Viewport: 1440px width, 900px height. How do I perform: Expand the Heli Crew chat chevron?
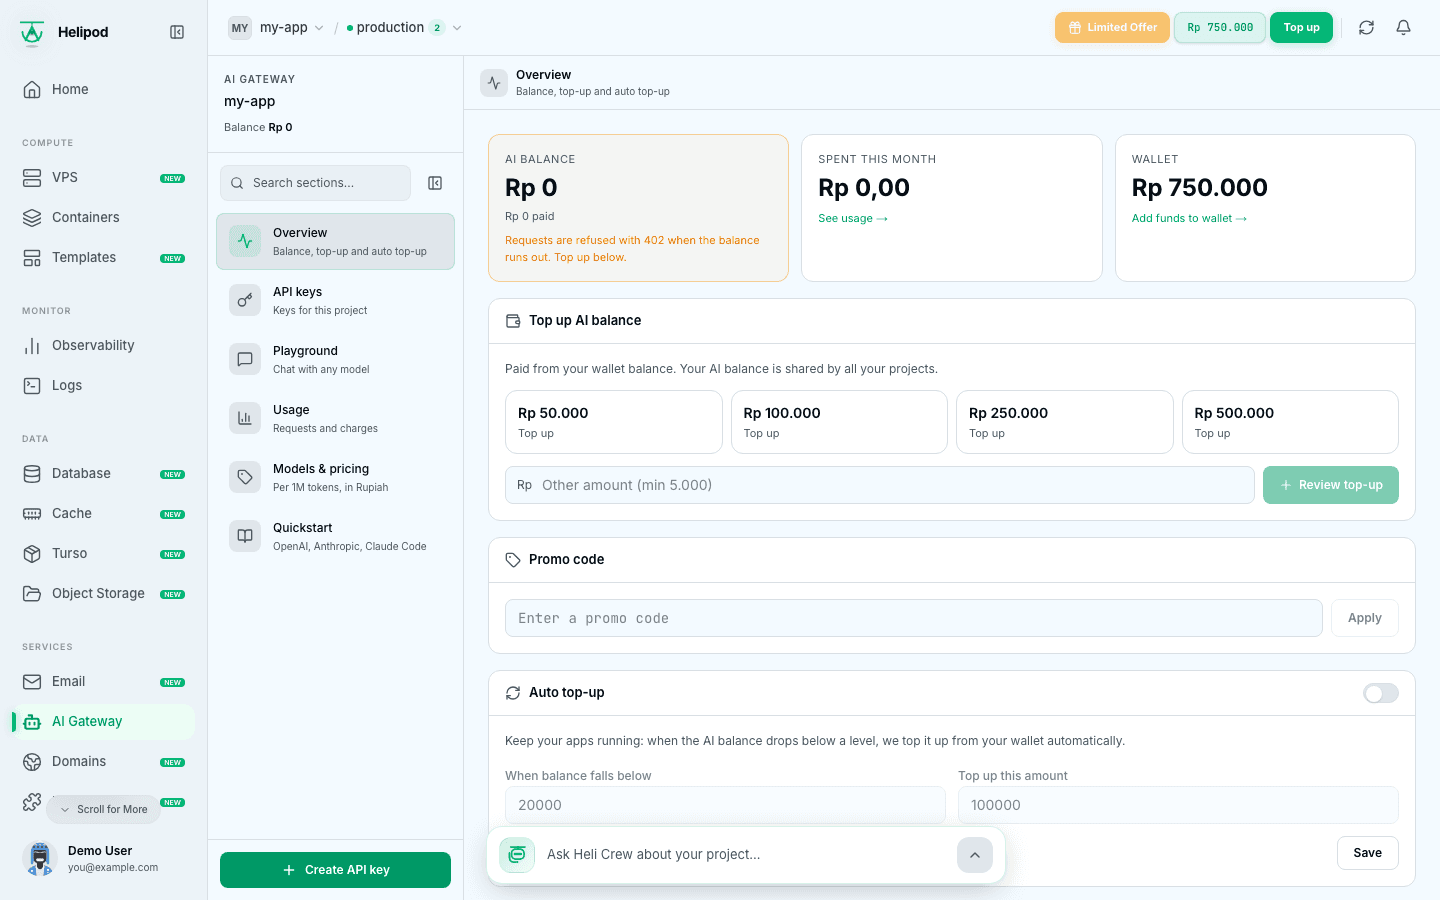point(975,855)
